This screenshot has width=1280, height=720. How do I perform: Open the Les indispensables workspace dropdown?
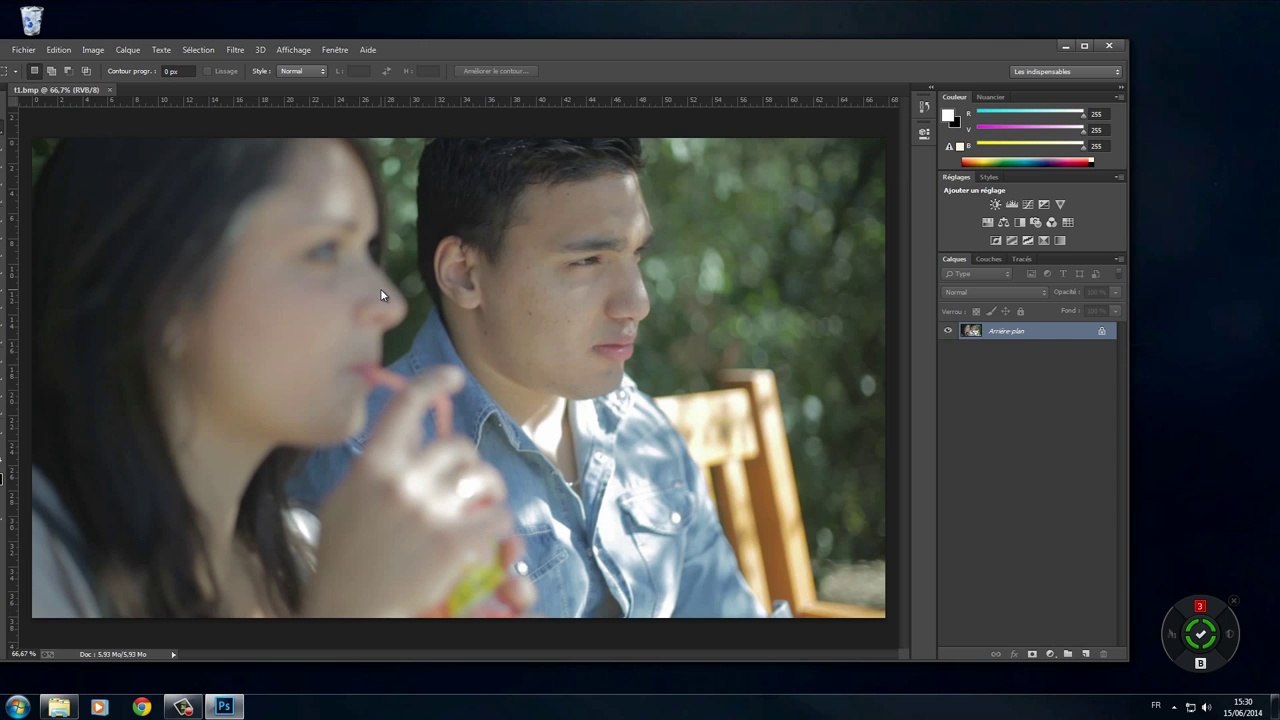point(1066,72)
